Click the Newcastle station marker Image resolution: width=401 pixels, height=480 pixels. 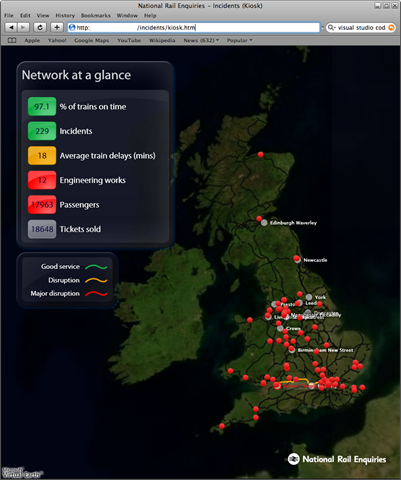tap(298, 260)
